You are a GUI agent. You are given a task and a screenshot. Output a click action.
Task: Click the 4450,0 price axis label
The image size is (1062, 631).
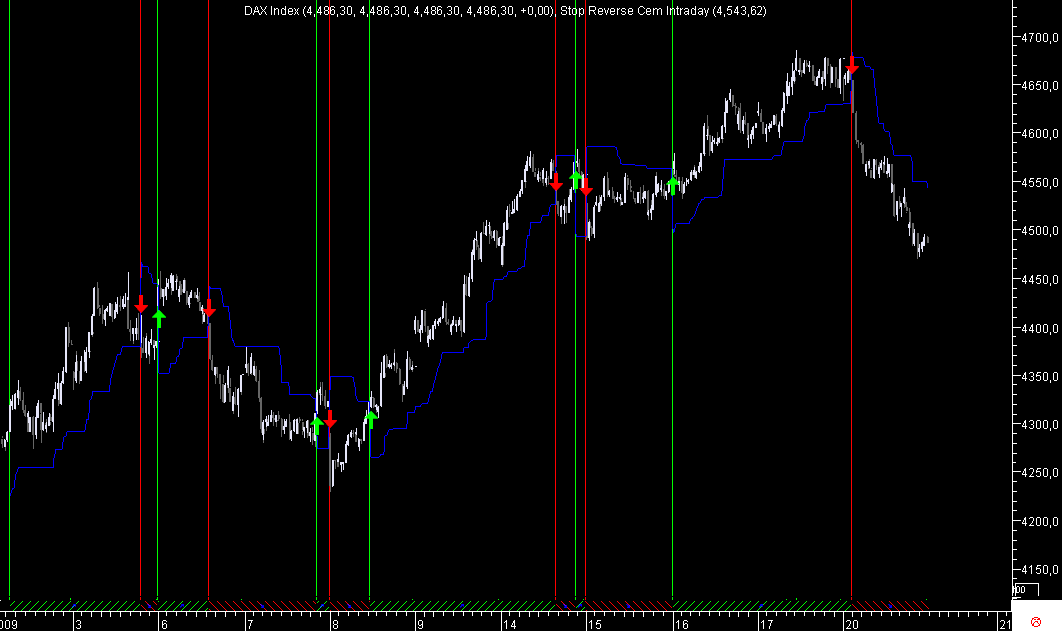coord(1039,280)
